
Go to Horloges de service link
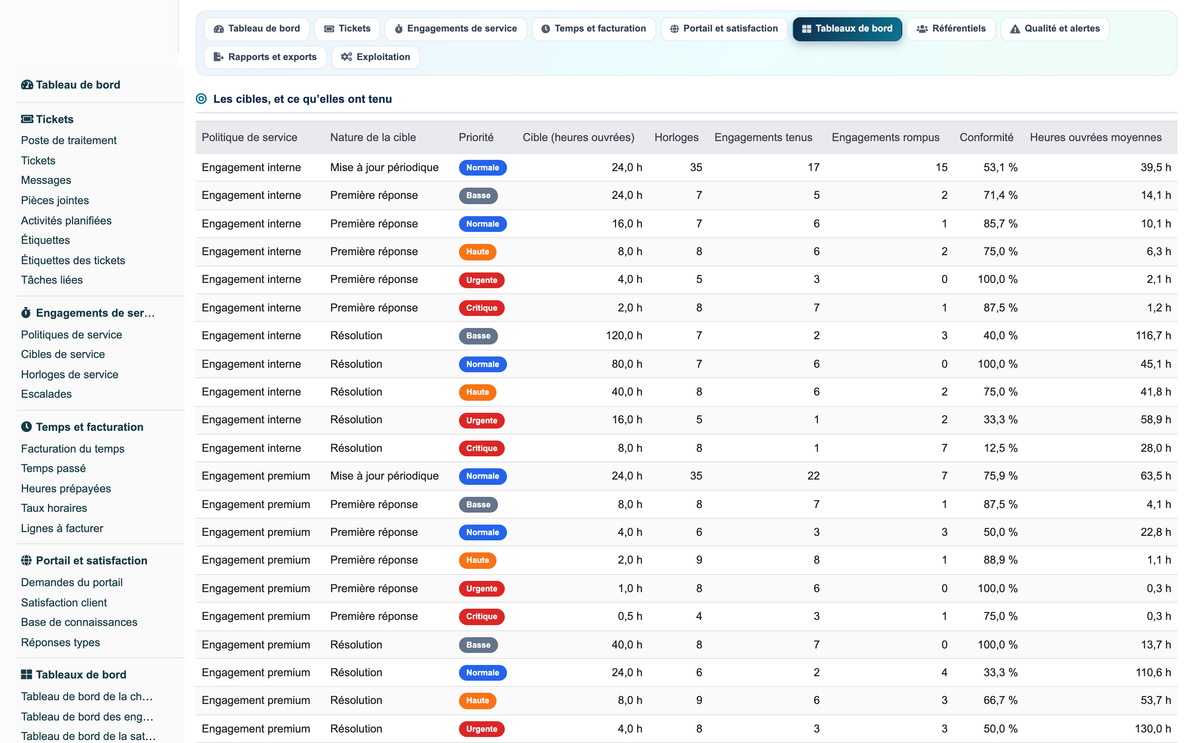pos(70,375)
